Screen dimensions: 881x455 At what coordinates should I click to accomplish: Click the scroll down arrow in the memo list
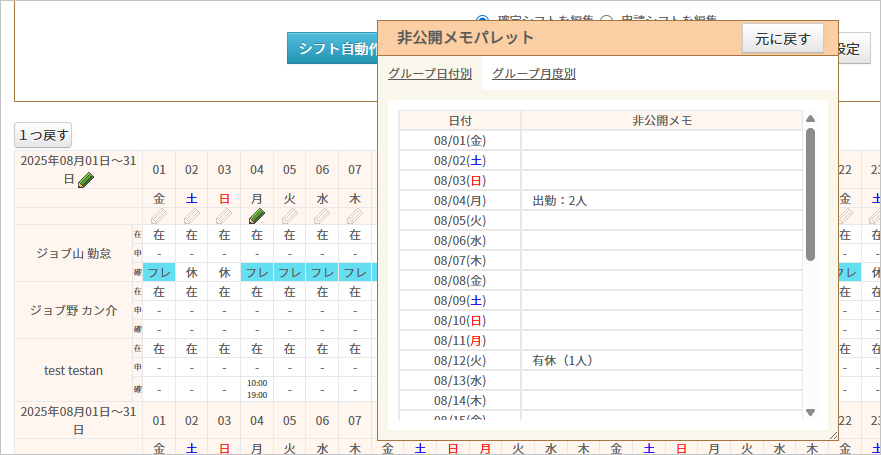(x=810, y=412)
